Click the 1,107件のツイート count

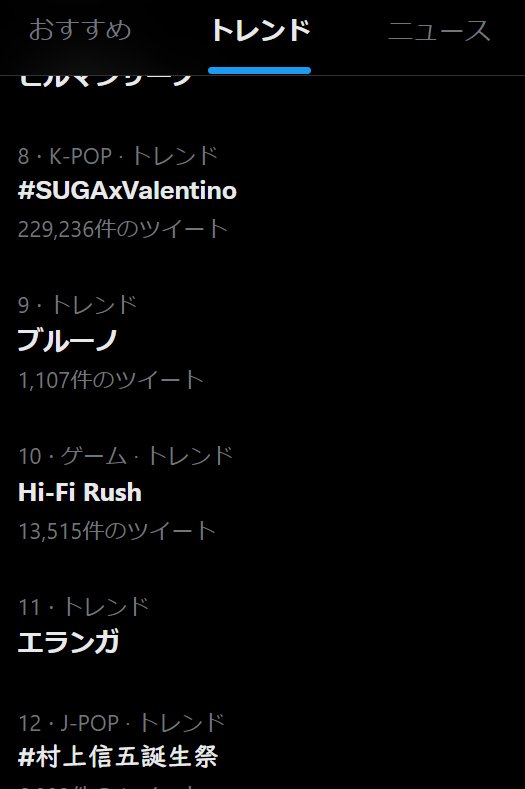coord(111,379)
